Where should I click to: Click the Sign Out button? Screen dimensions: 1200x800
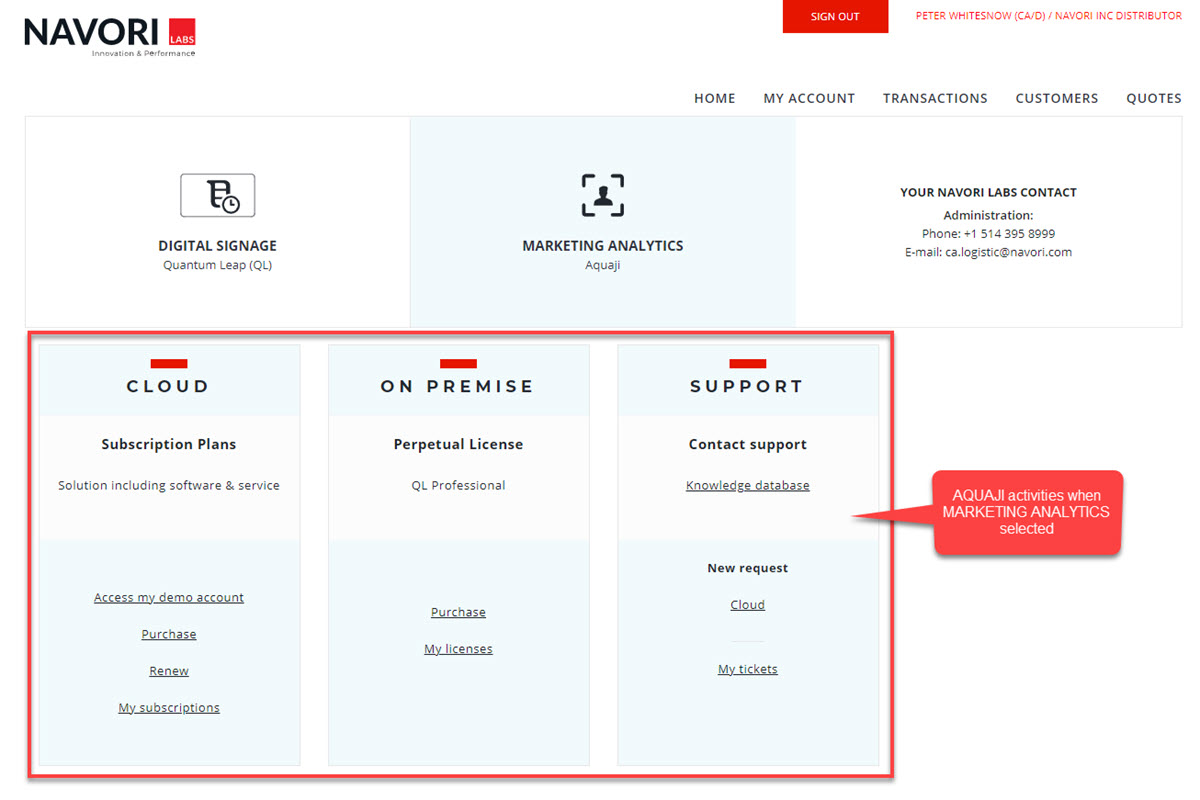coord(835,17)
